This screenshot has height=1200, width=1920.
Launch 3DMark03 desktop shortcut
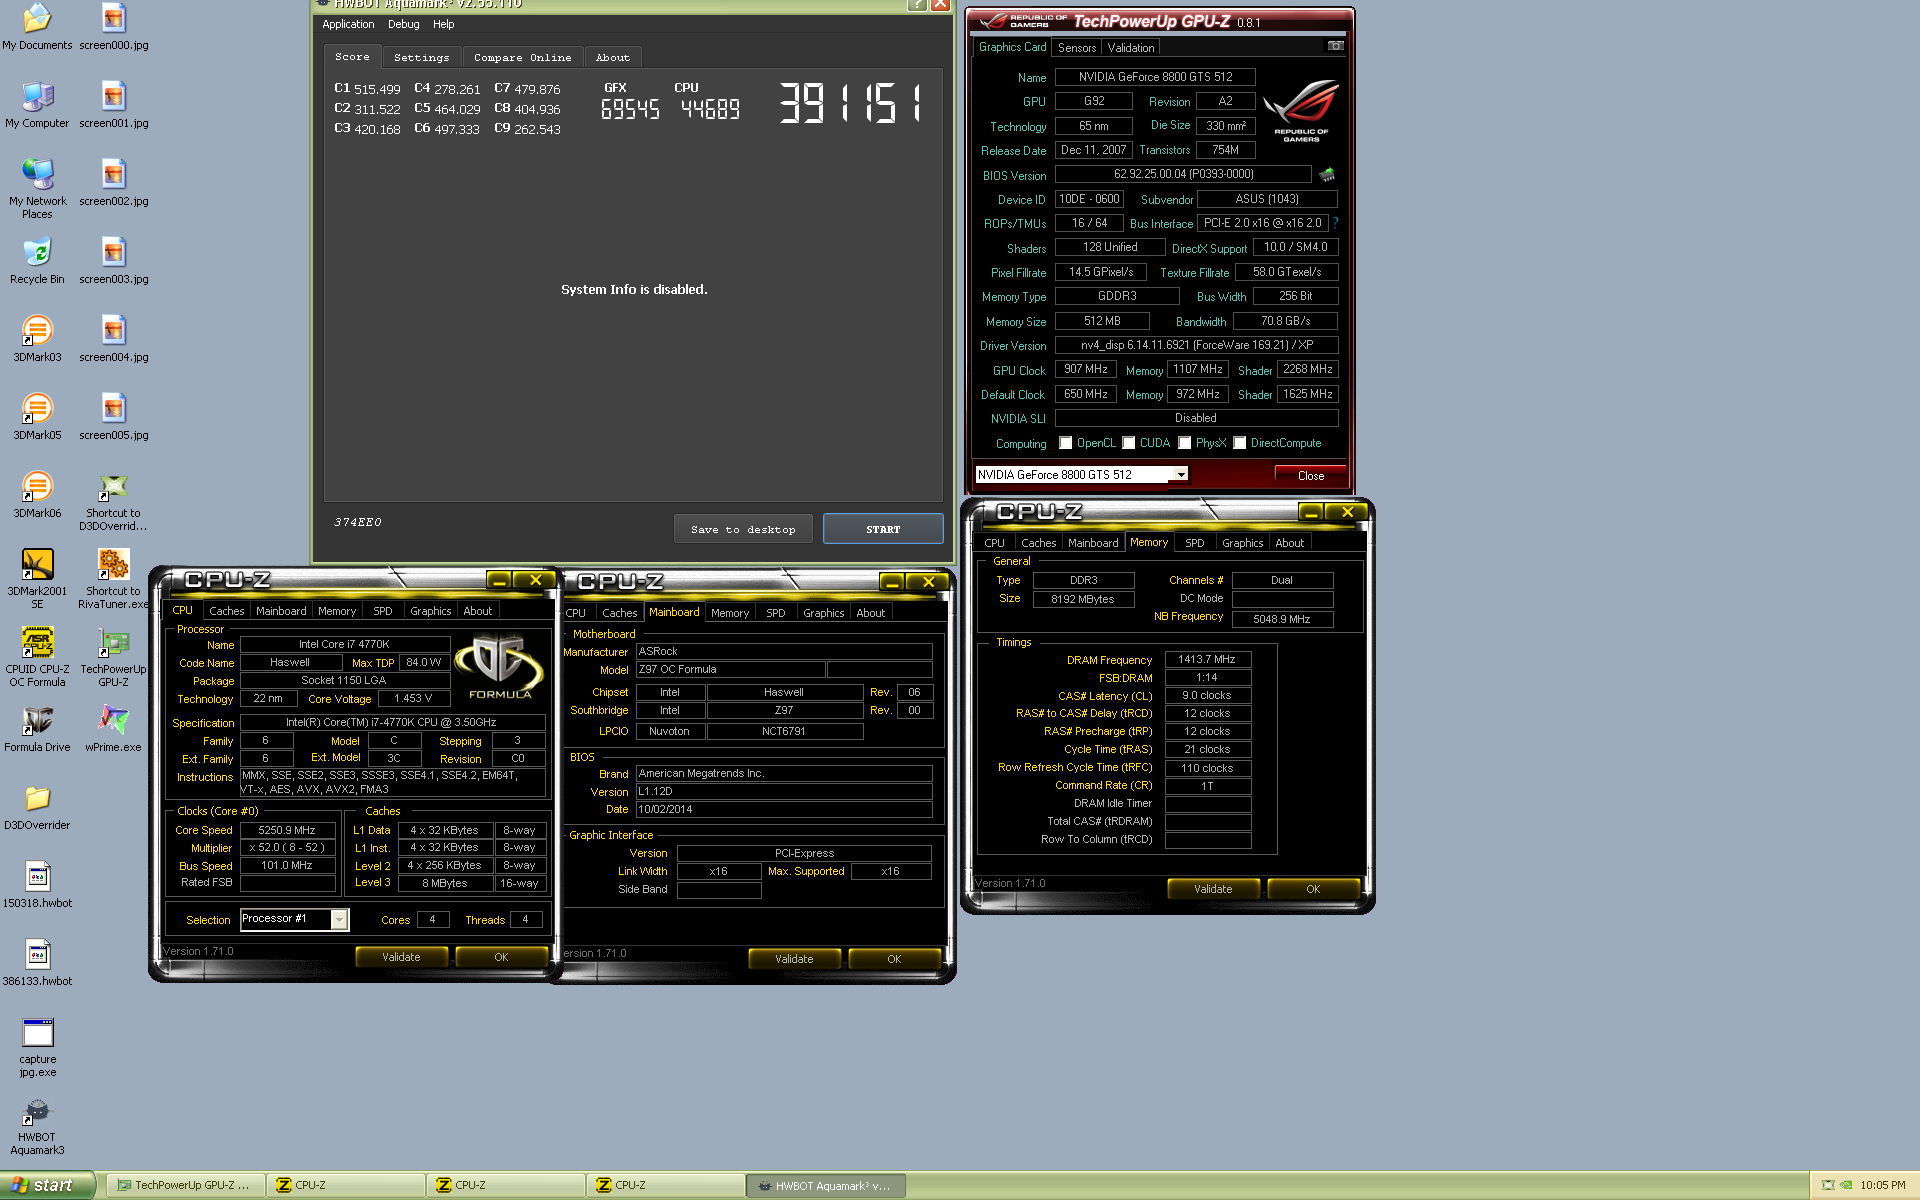point(37,339)
